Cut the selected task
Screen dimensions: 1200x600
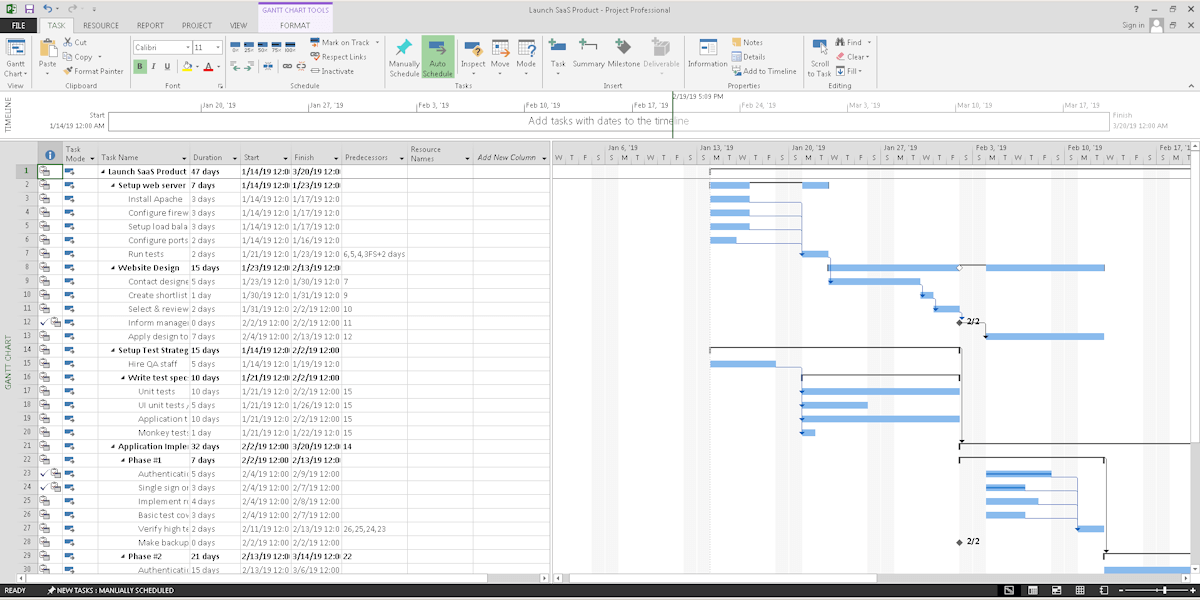75,43
